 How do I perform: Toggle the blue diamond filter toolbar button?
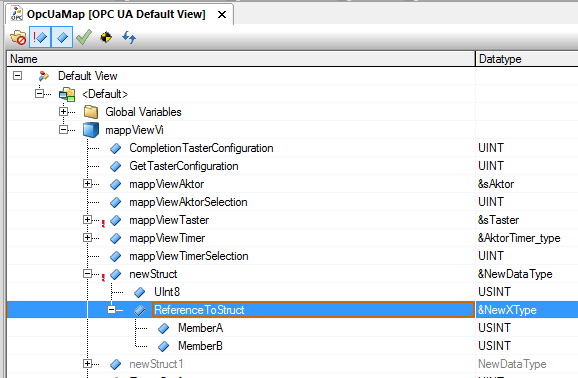point(62,37)
